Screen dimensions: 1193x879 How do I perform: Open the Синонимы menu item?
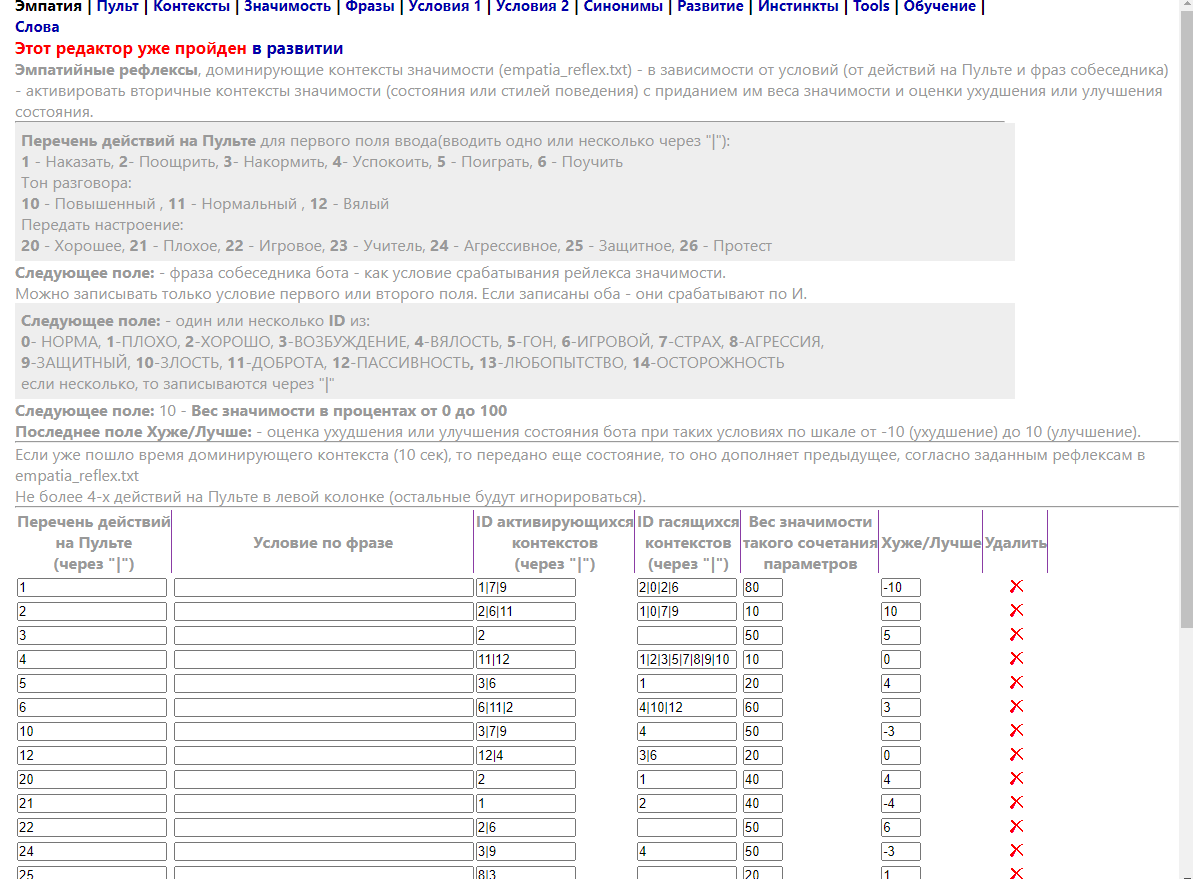pyautogui.click(x=622, y=7)
